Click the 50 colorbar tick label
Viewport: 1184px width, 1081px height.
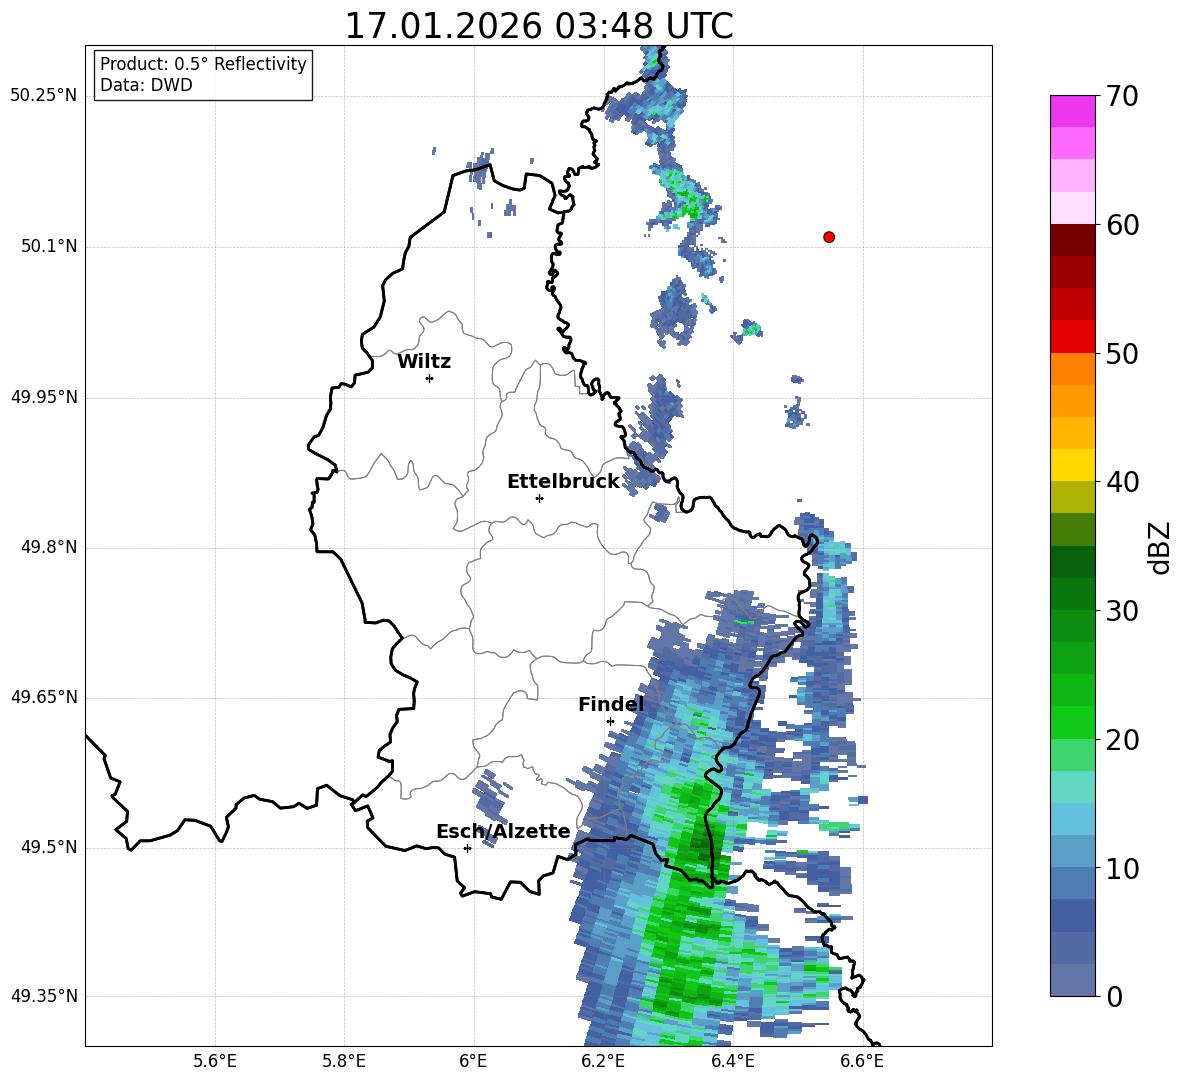(x=1122, y=354)
